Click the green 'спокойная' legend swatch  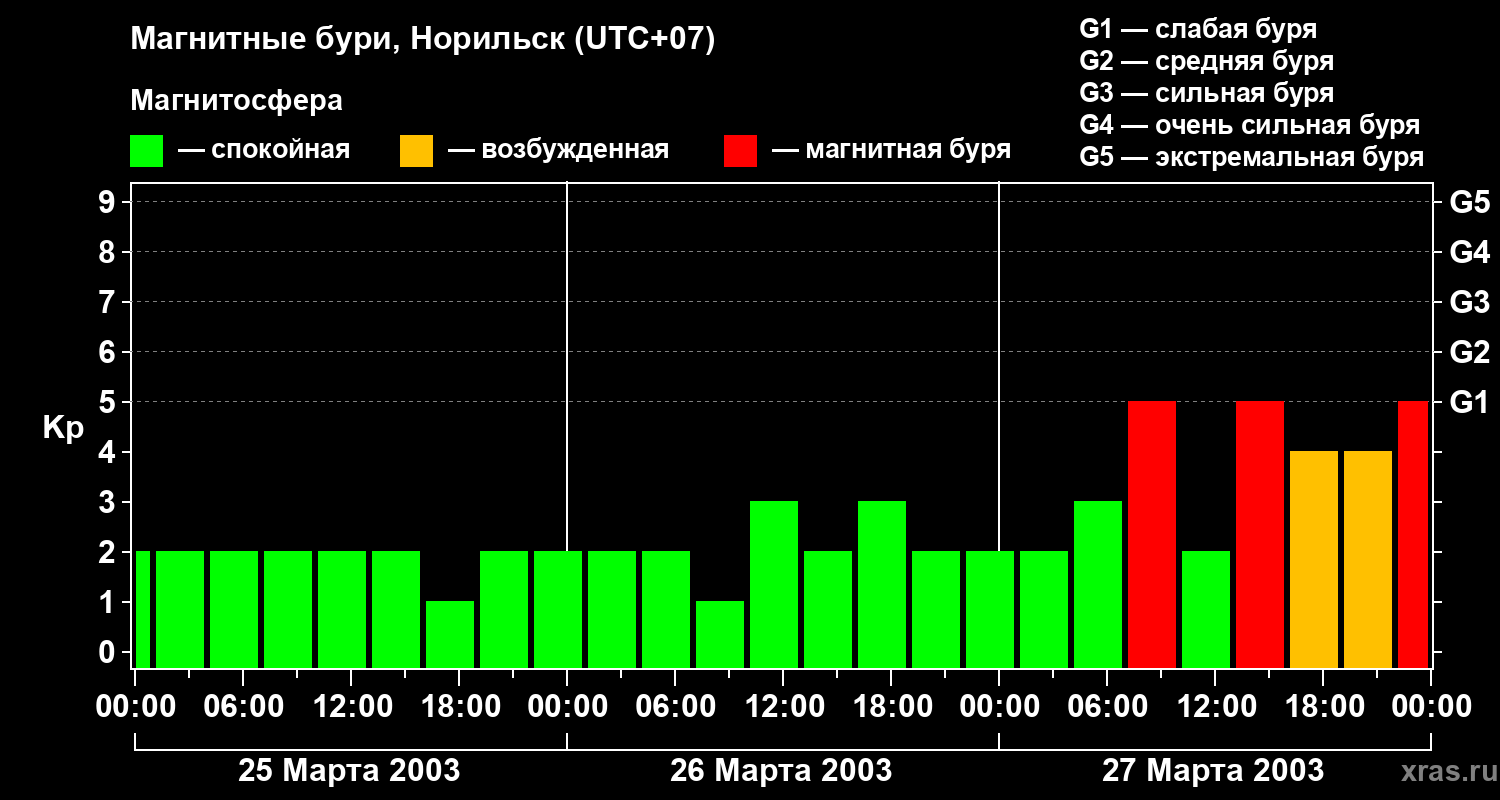[147, 151]
